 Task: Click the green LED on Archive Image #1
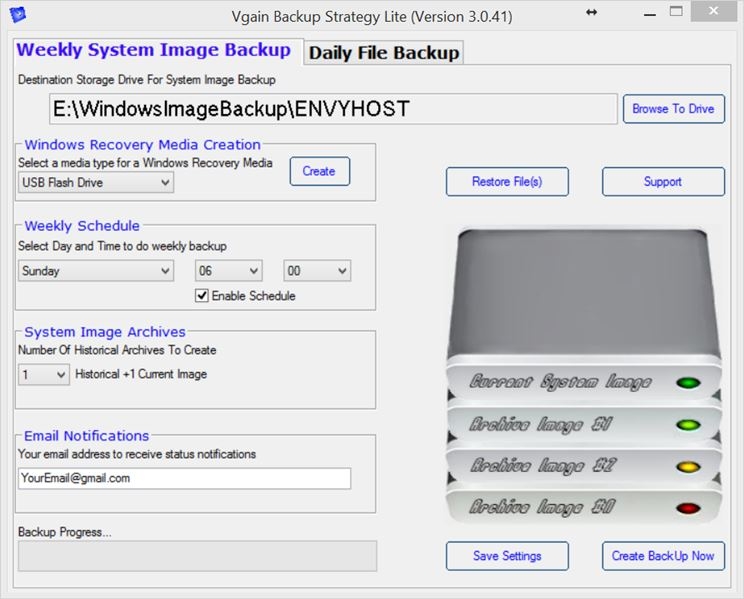click(x=687, y=425)
